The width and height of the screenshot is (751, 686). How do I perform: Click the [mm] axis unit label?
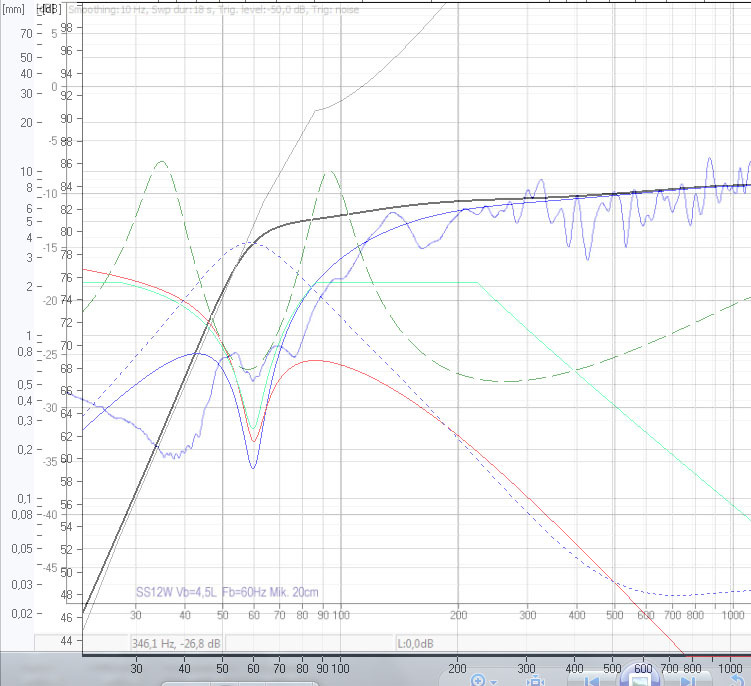14,8
